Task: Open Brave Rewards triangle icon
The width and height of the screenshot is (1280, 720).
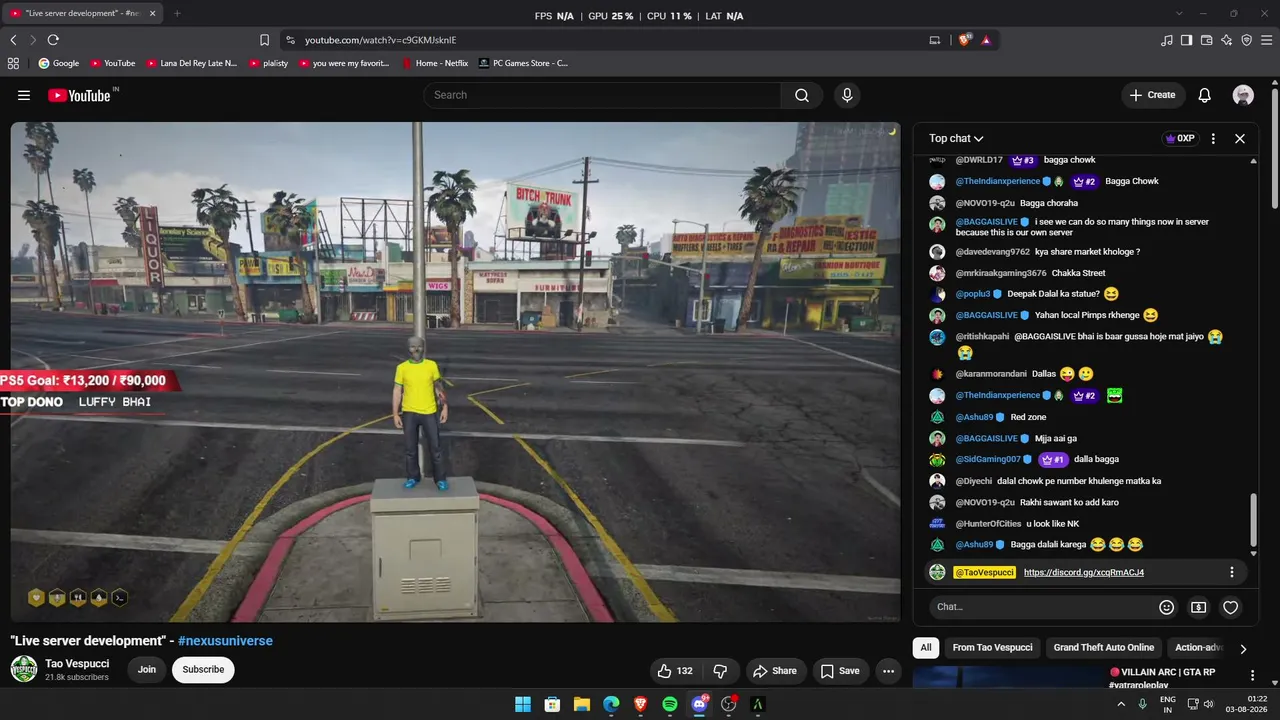Action: tap(986, 40)
